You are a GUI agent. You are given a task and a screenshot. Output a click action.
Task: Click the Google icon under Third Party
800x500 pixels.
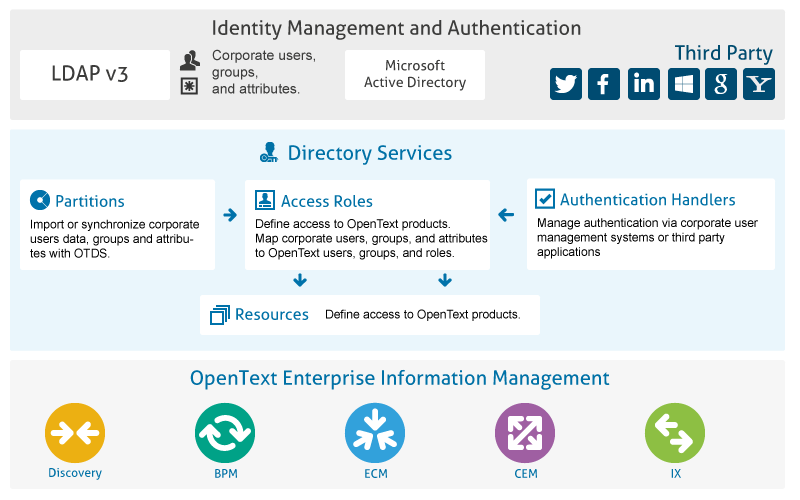tap(720, 84)
